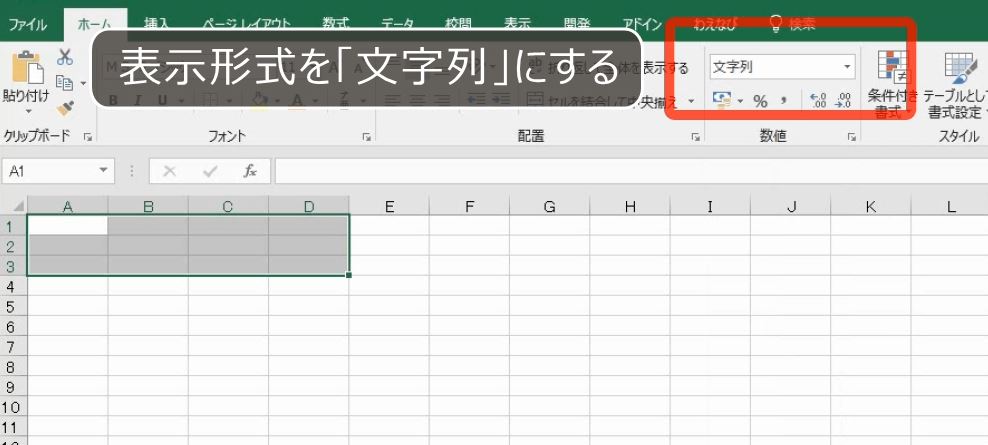Select row 1 header
Viewport: 988px width, 445px height.
pos(13,226)
